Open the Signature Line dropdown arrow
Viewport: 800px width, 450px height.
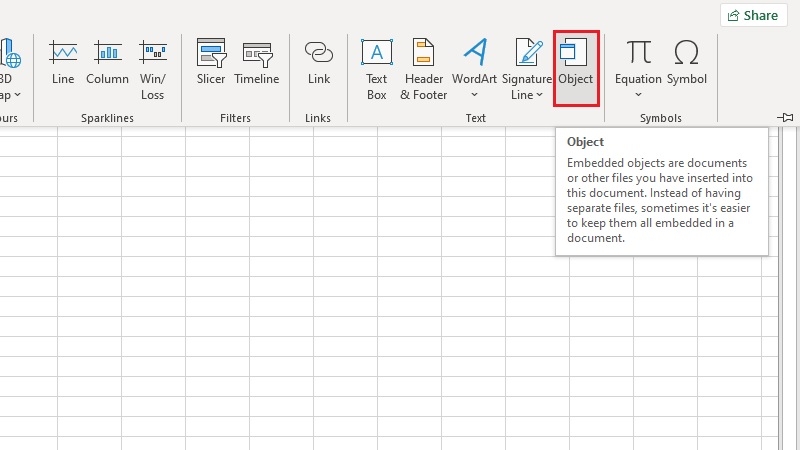[539, 95]
